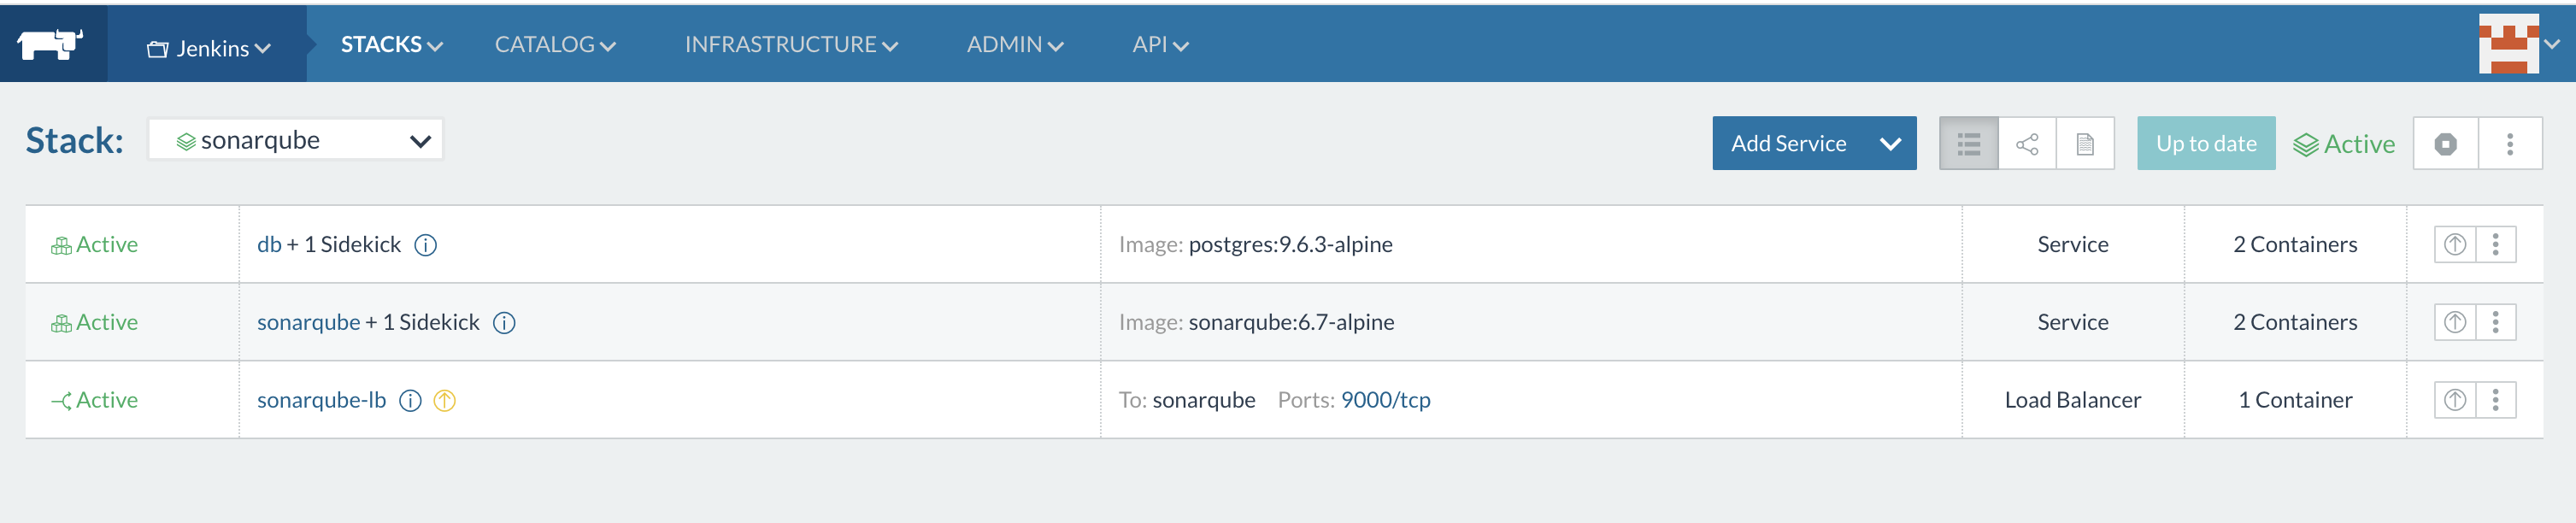Expand the Add Service dropdown arrow
This screenshot has width=2576, height=523.
coord(1890,143)
